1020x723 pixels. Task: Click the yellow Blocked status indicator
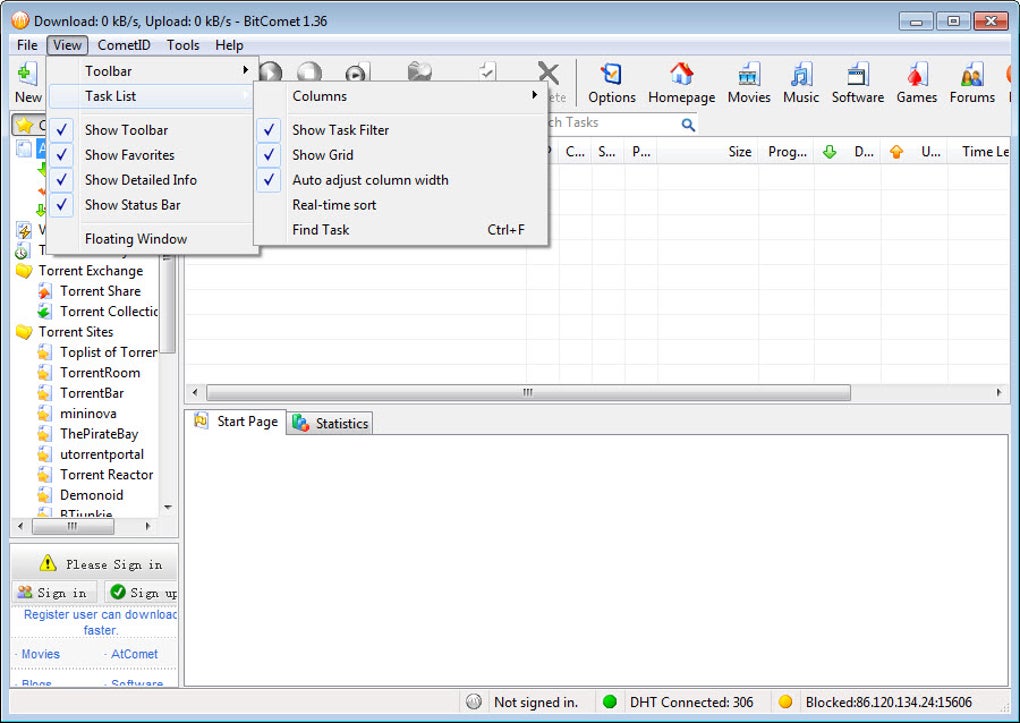point(786,702)
